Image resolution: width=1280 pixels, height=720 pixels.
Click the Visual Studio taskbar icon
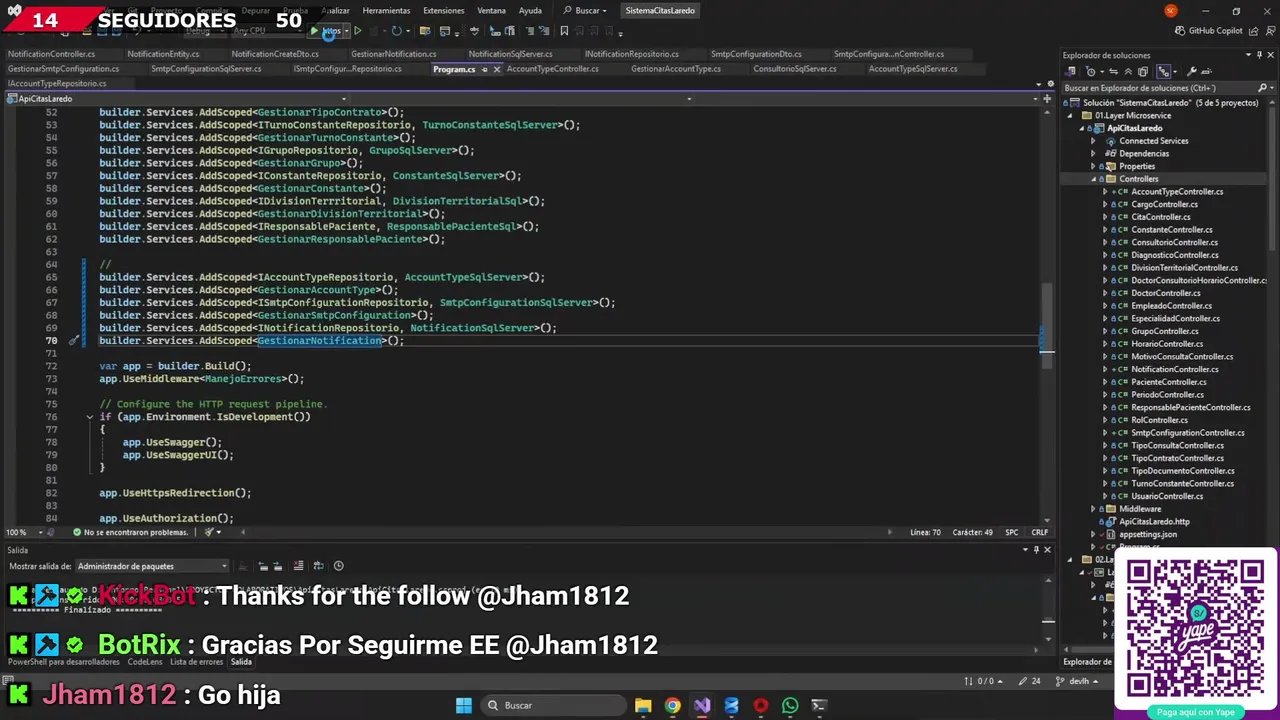702,706
